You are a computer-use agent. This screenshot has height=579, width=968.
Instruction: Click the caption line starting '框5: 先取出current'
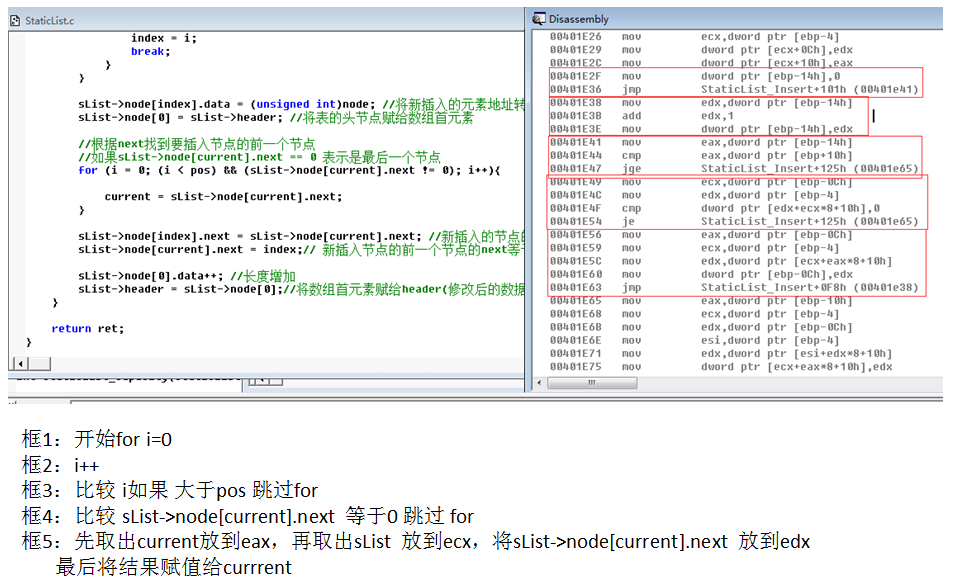pyautogui.click(x=415, y=541)
